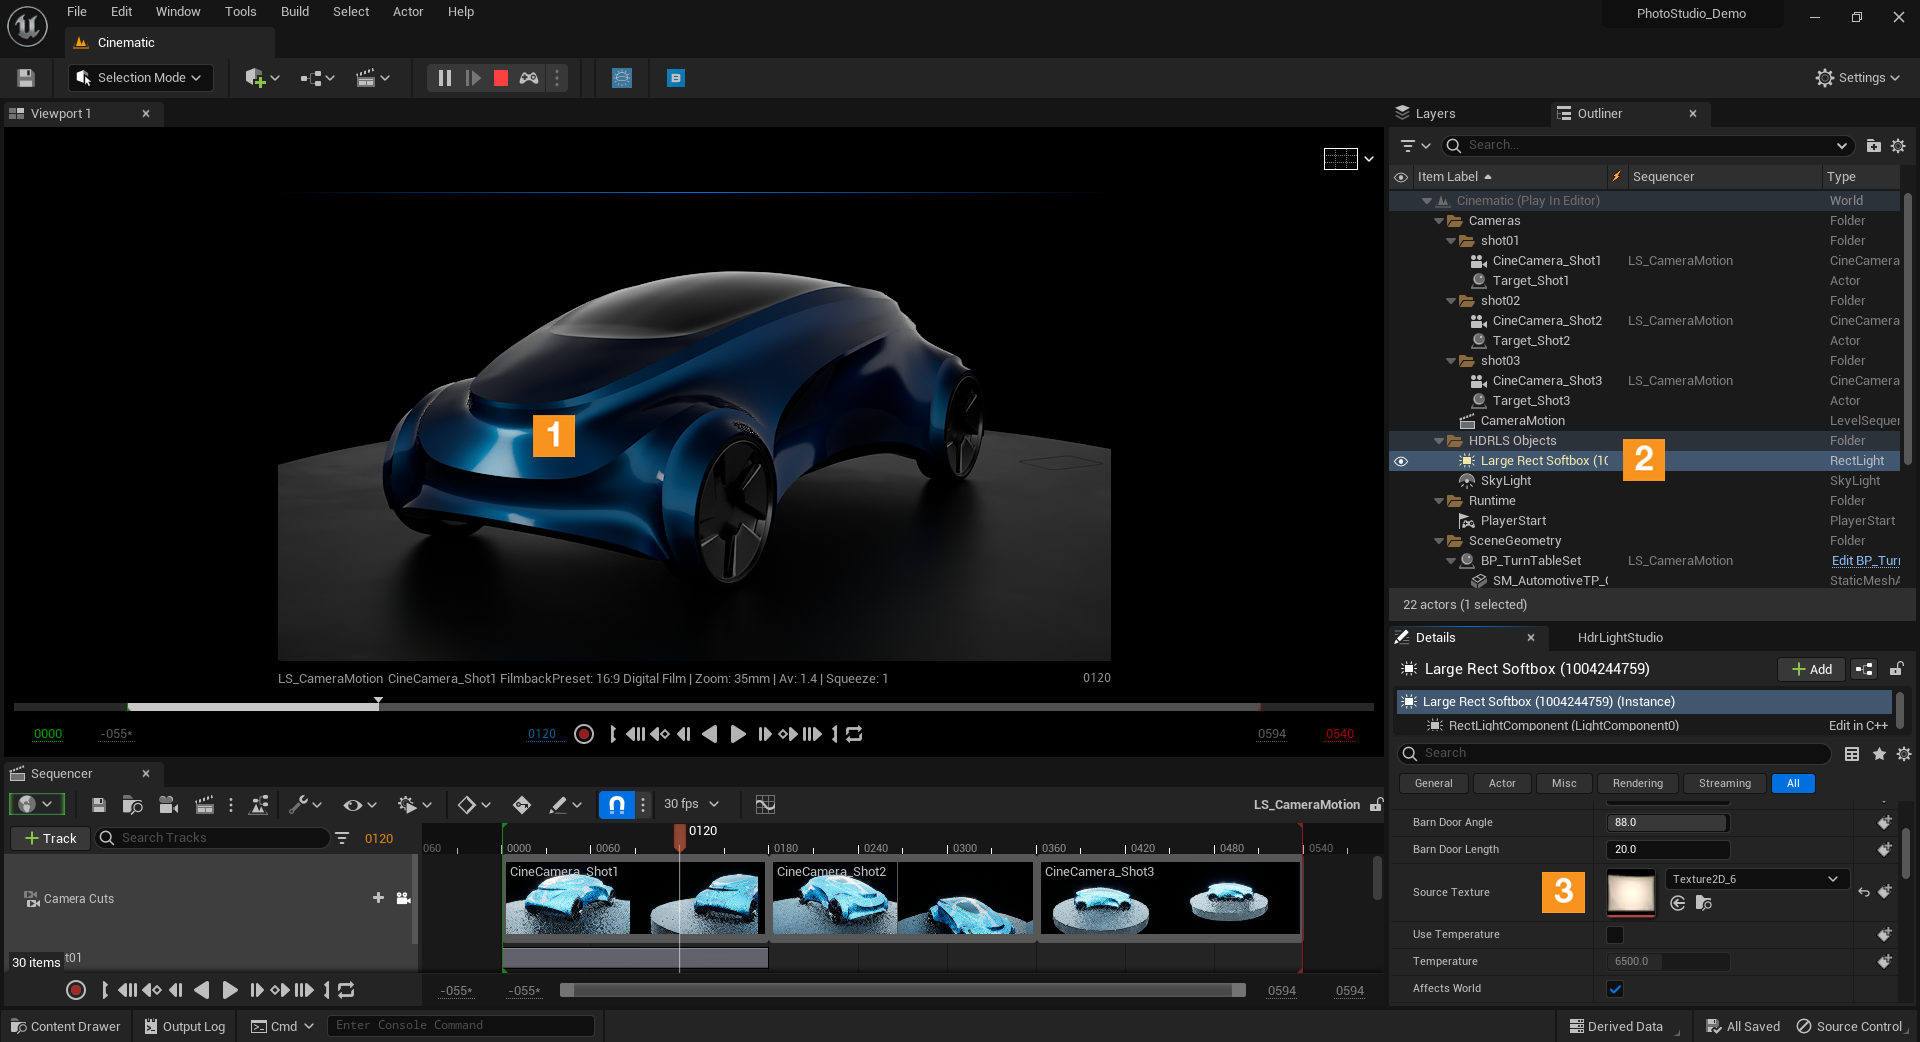Screen dimensions: 1920x1042
Task: Open the Selection Mode dropdown
Action: (141, 78)
